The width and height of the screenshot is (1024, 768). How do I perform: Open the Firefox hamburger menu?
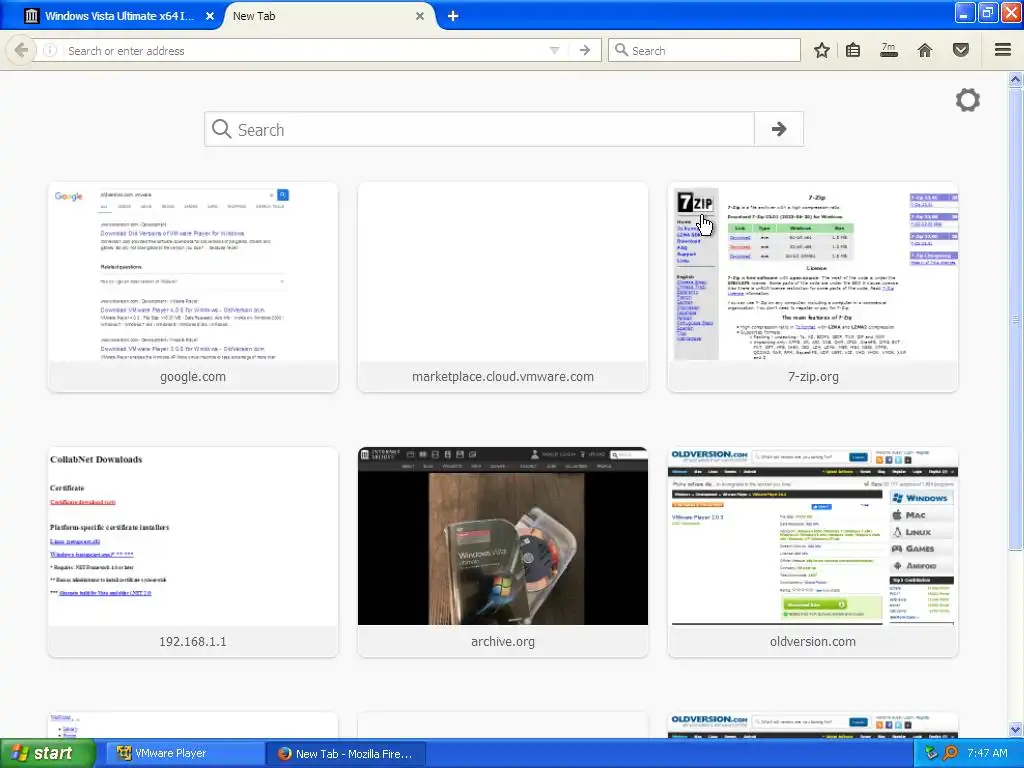click(1002, 50)
